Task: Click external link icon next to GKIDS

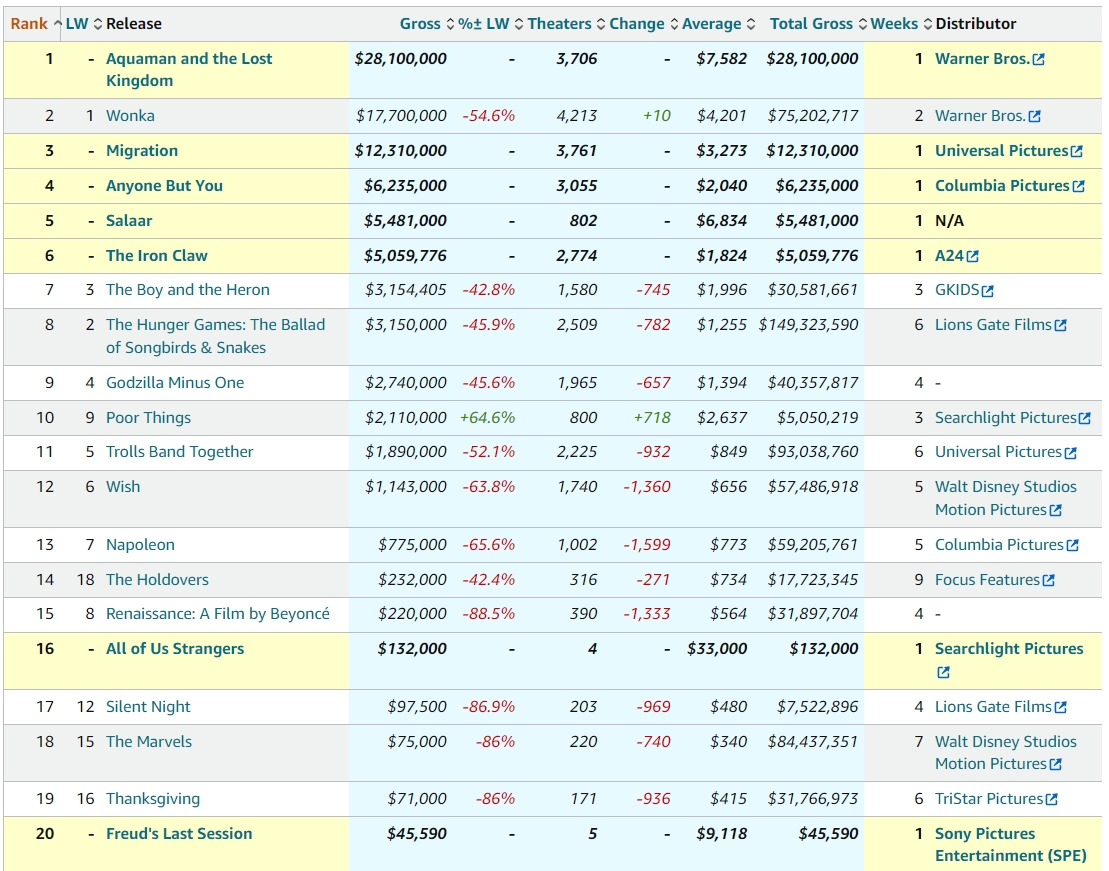Action: pos(987,291)
